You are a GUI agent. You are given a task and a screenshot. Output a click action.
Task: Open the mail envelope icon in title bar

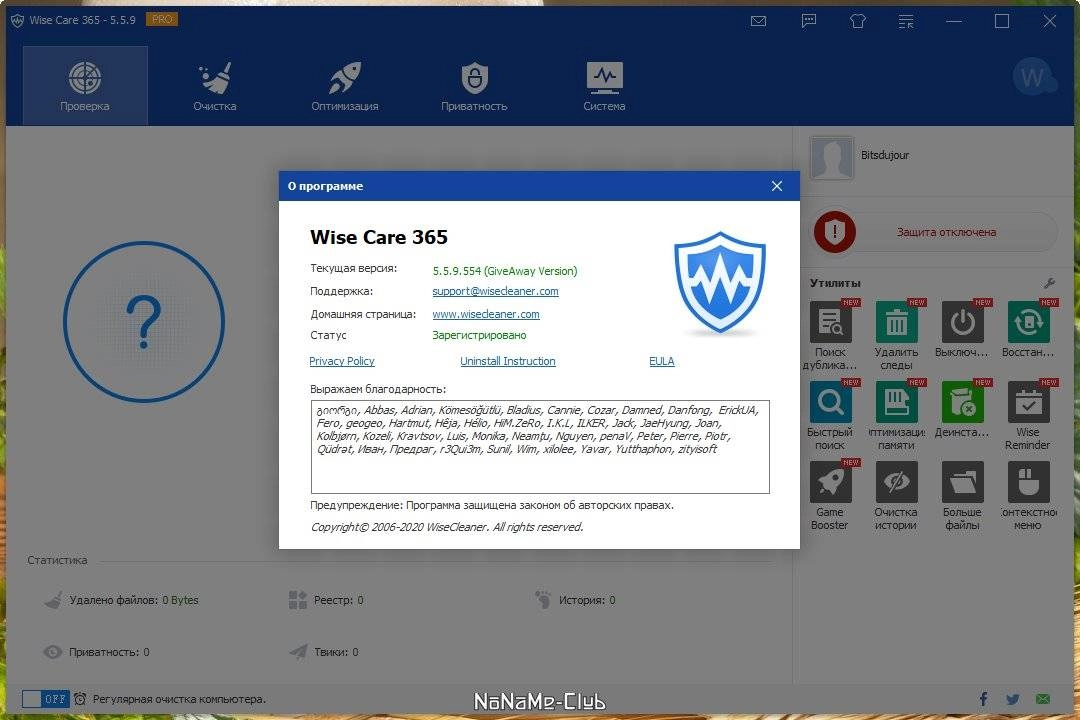758,21
